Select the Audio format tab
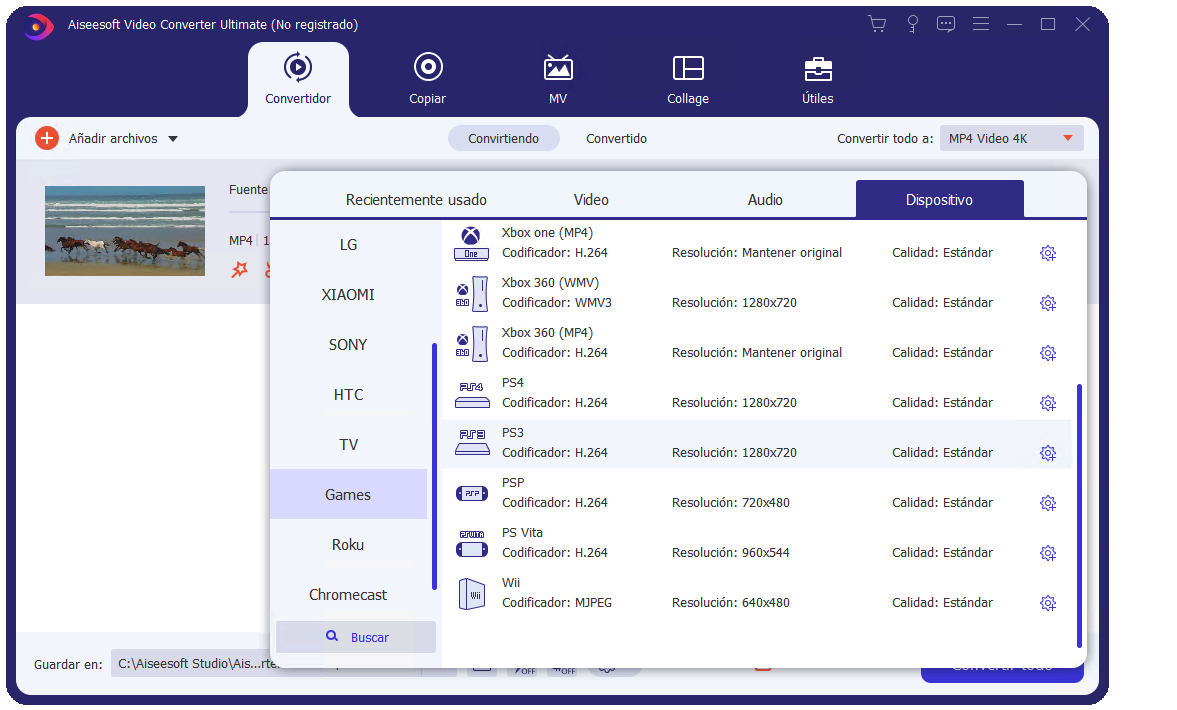The width and height of the screenshot is (1177, 710). [765, 200]
